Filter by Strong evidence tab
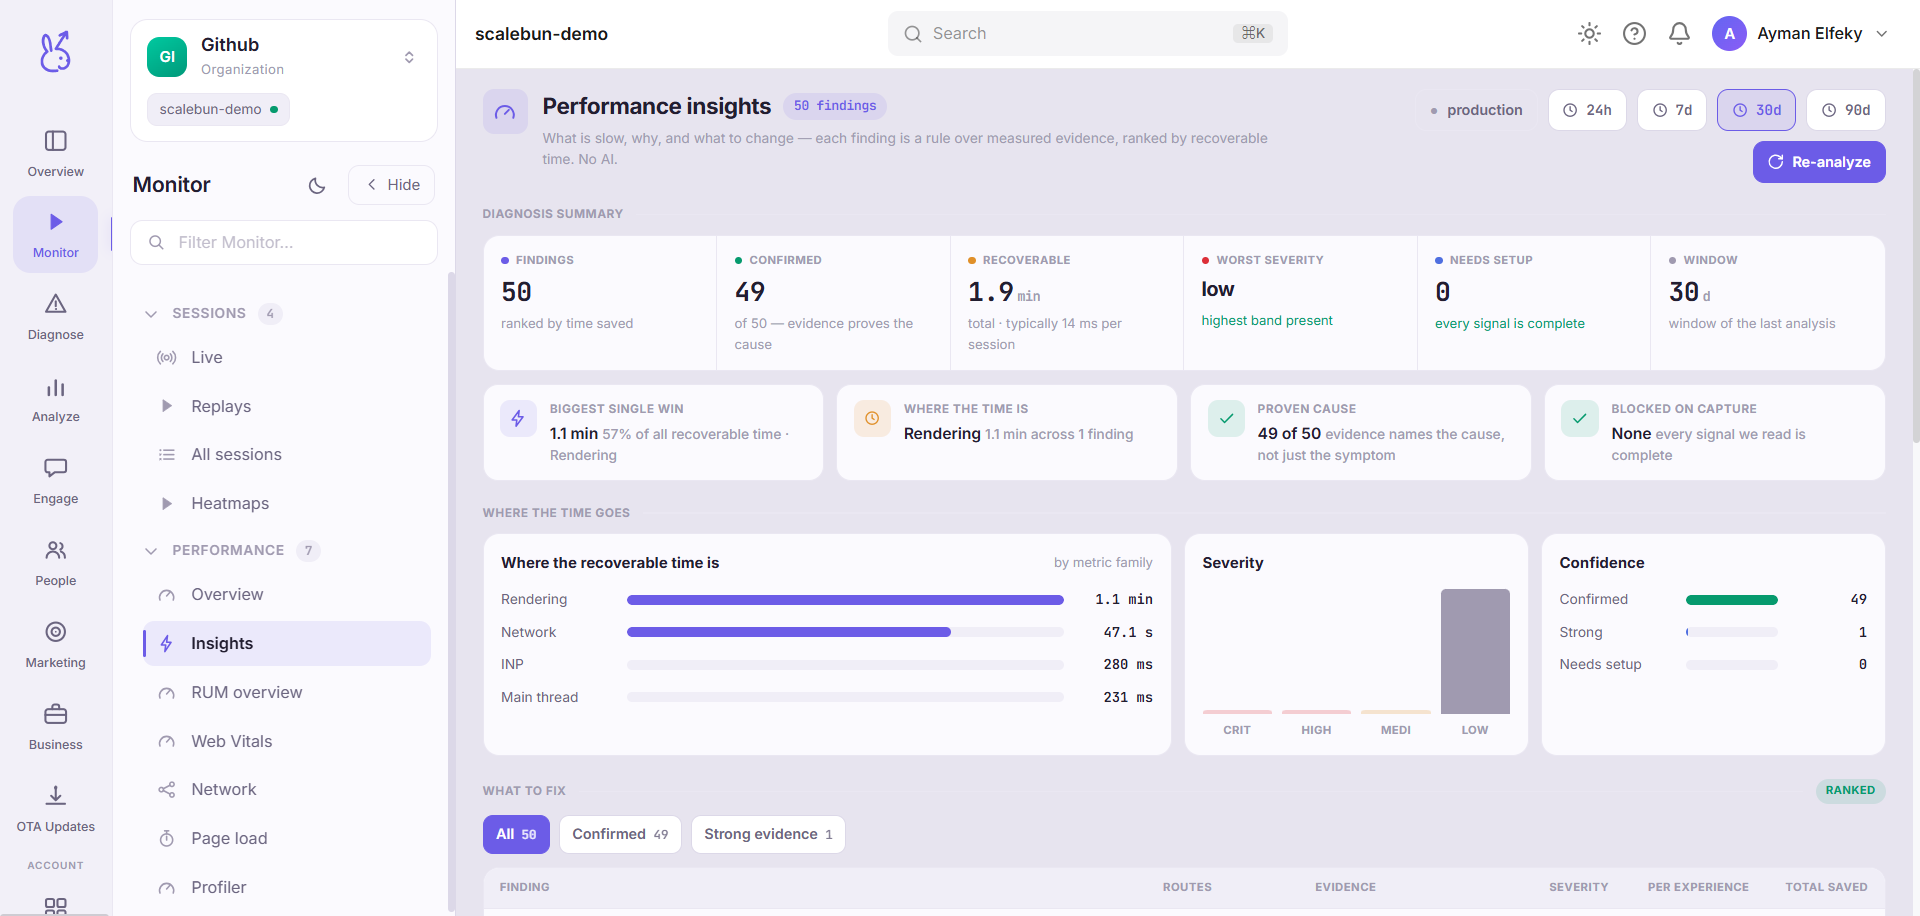 pos(768,834)
